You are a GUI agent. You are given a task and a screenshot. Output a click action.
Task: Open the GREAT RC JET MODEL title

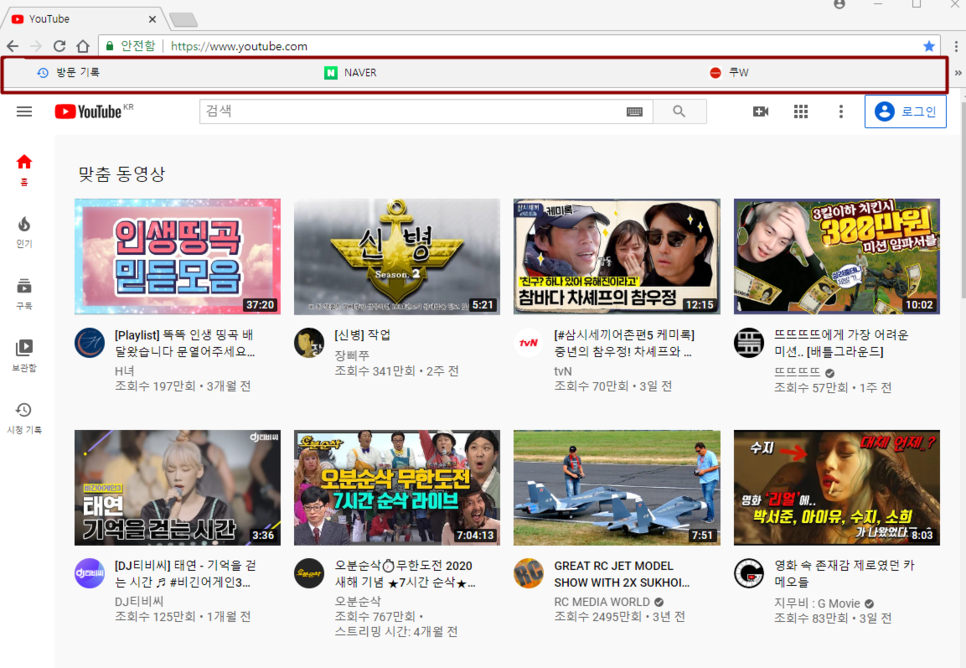[x=622, y=574]
